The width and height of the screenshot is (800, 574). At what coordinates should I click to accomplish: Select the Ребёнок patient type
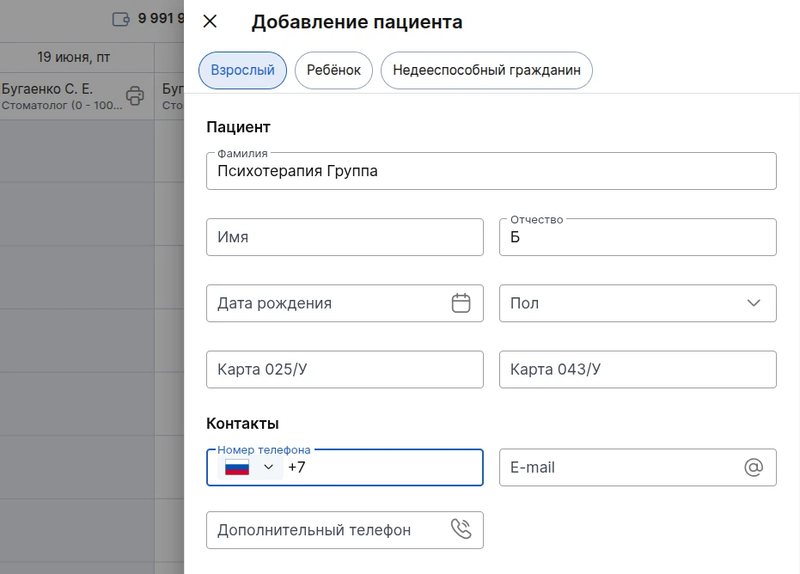tap(334, 70)
